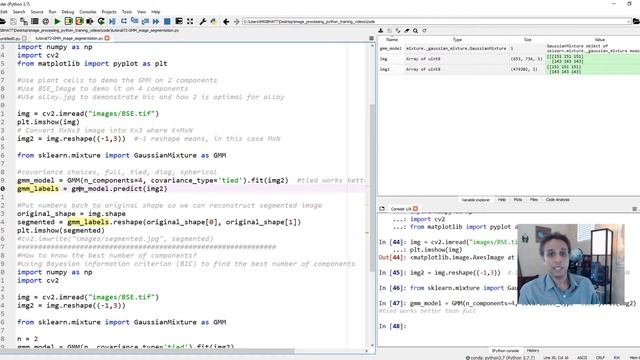
Task: Open the Debug menu
Action: click(68, 12)
